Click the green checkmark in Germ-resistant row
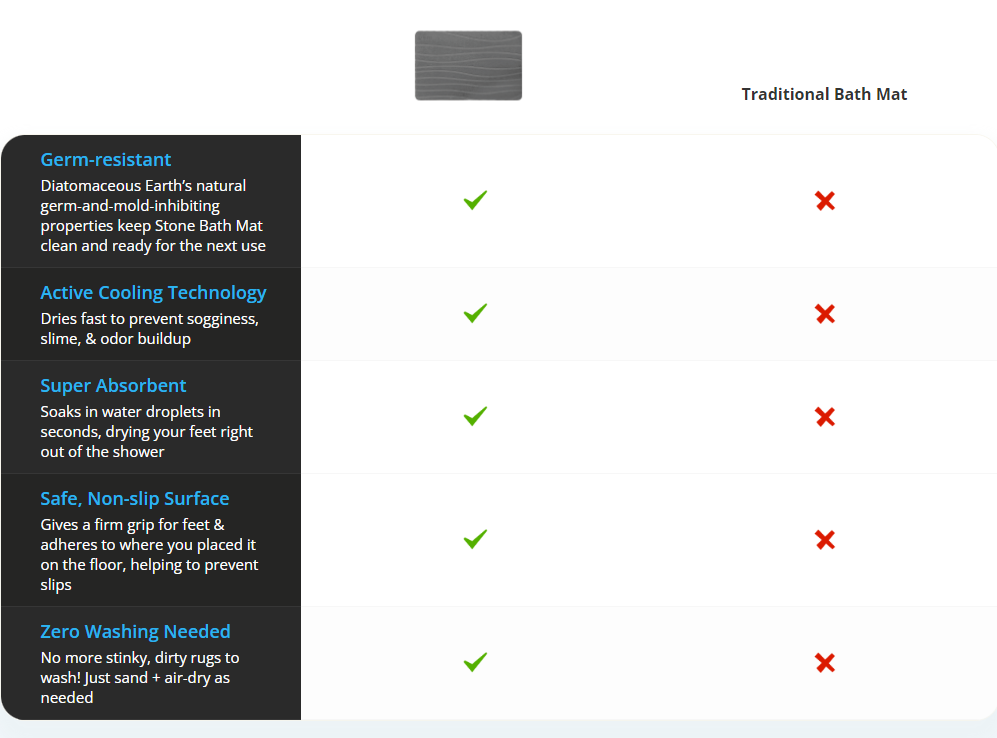997x738 pixels. pos(475,201)
